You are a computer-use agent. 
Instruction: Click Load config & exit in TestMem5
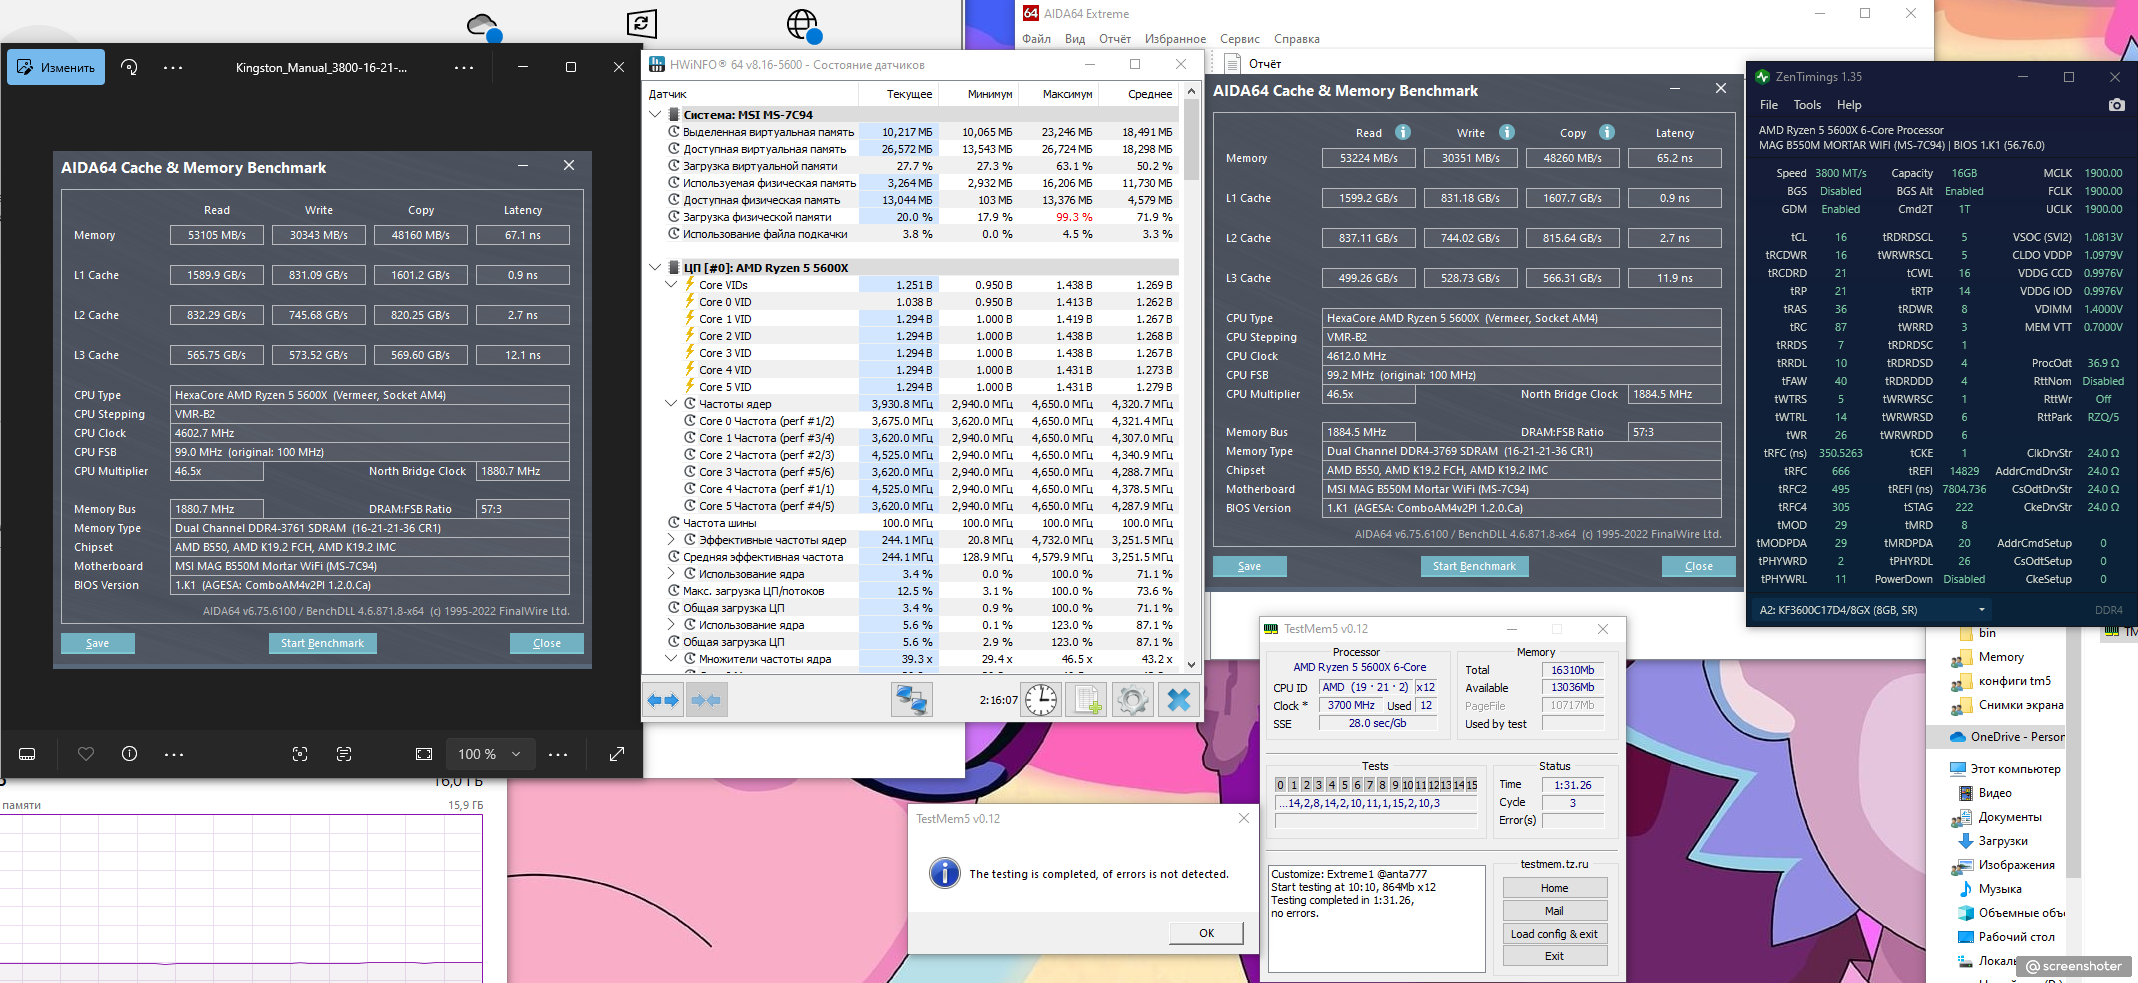(1554, 934)
